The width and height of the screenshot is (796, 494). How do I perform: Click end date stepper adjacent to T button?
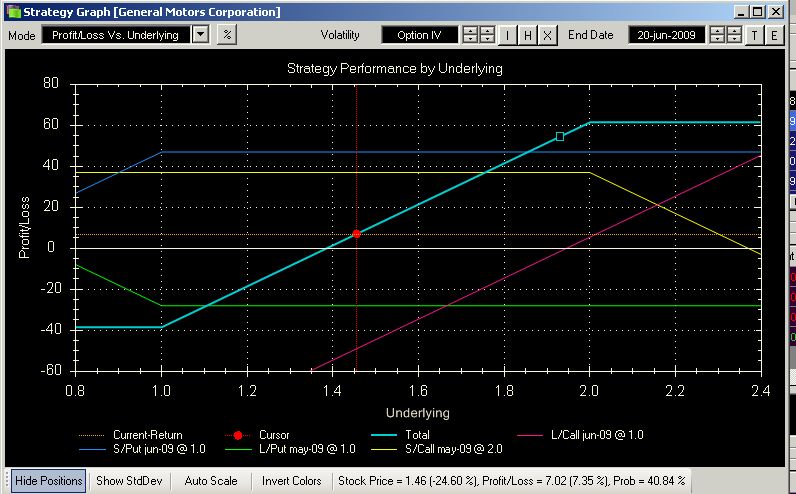pos(734,35)
